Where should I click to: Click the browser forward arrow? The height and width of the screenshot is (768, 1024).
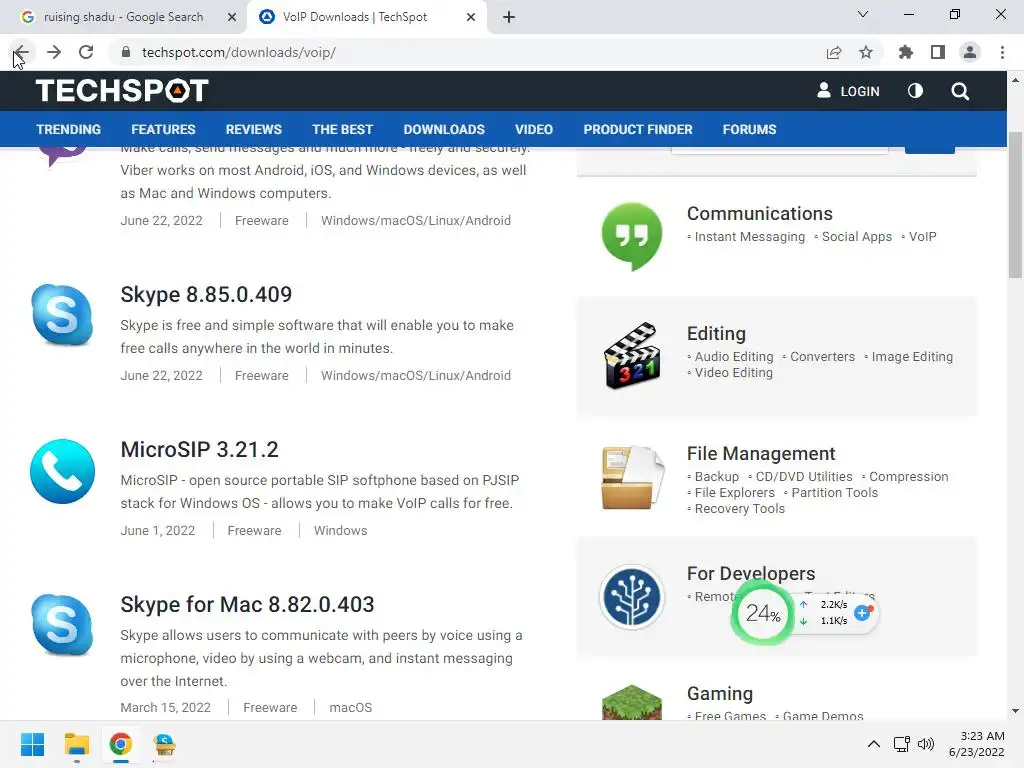pos(54,52)
